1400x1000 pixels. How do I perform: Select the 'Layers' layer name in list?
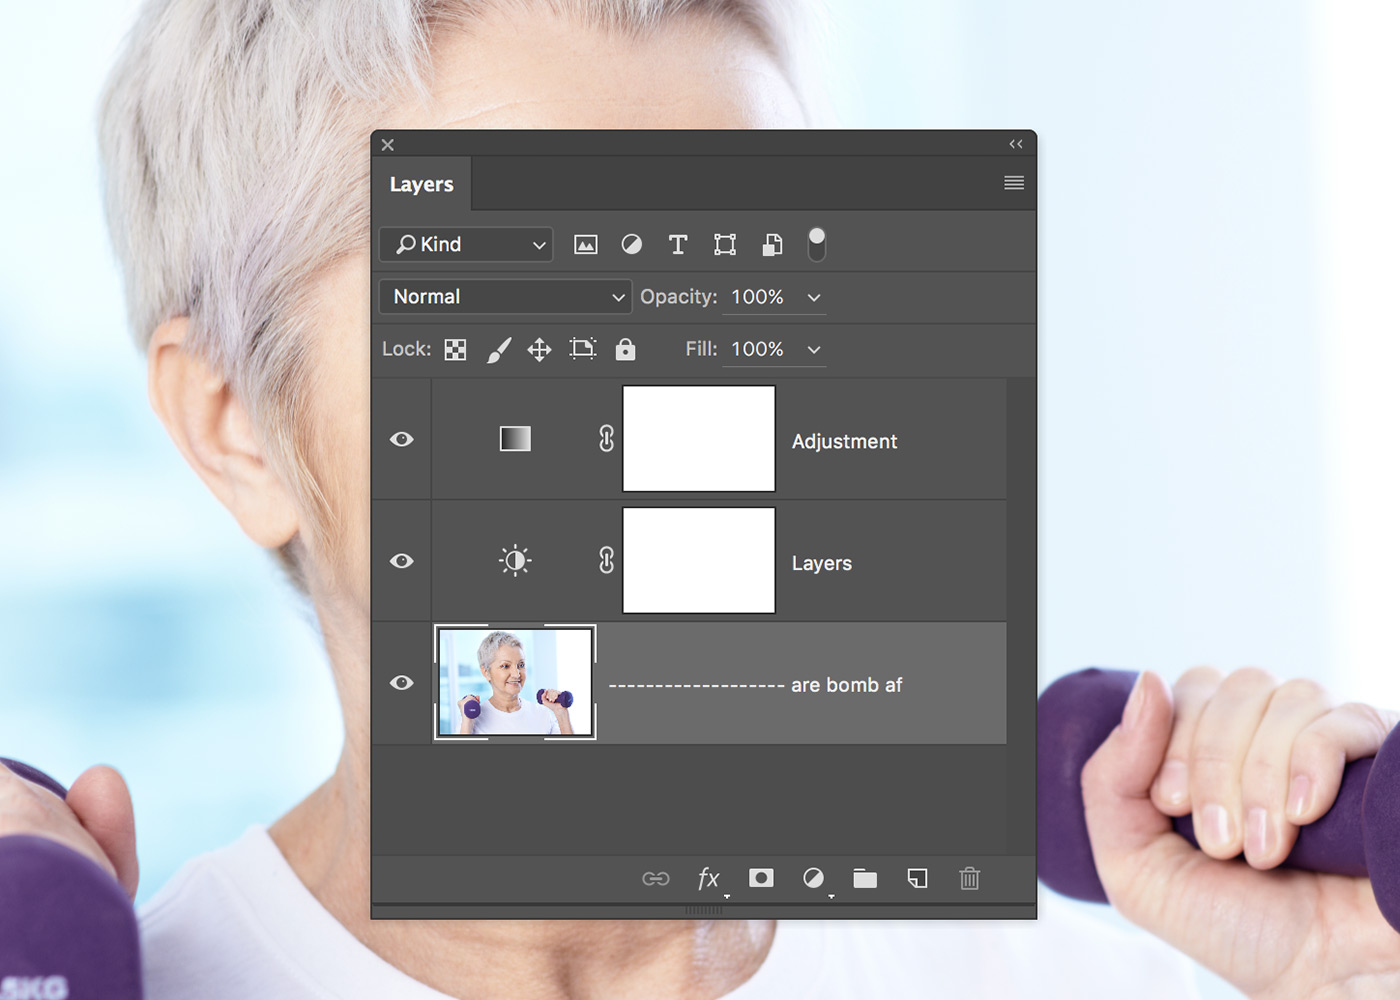(x=822, y=563)
